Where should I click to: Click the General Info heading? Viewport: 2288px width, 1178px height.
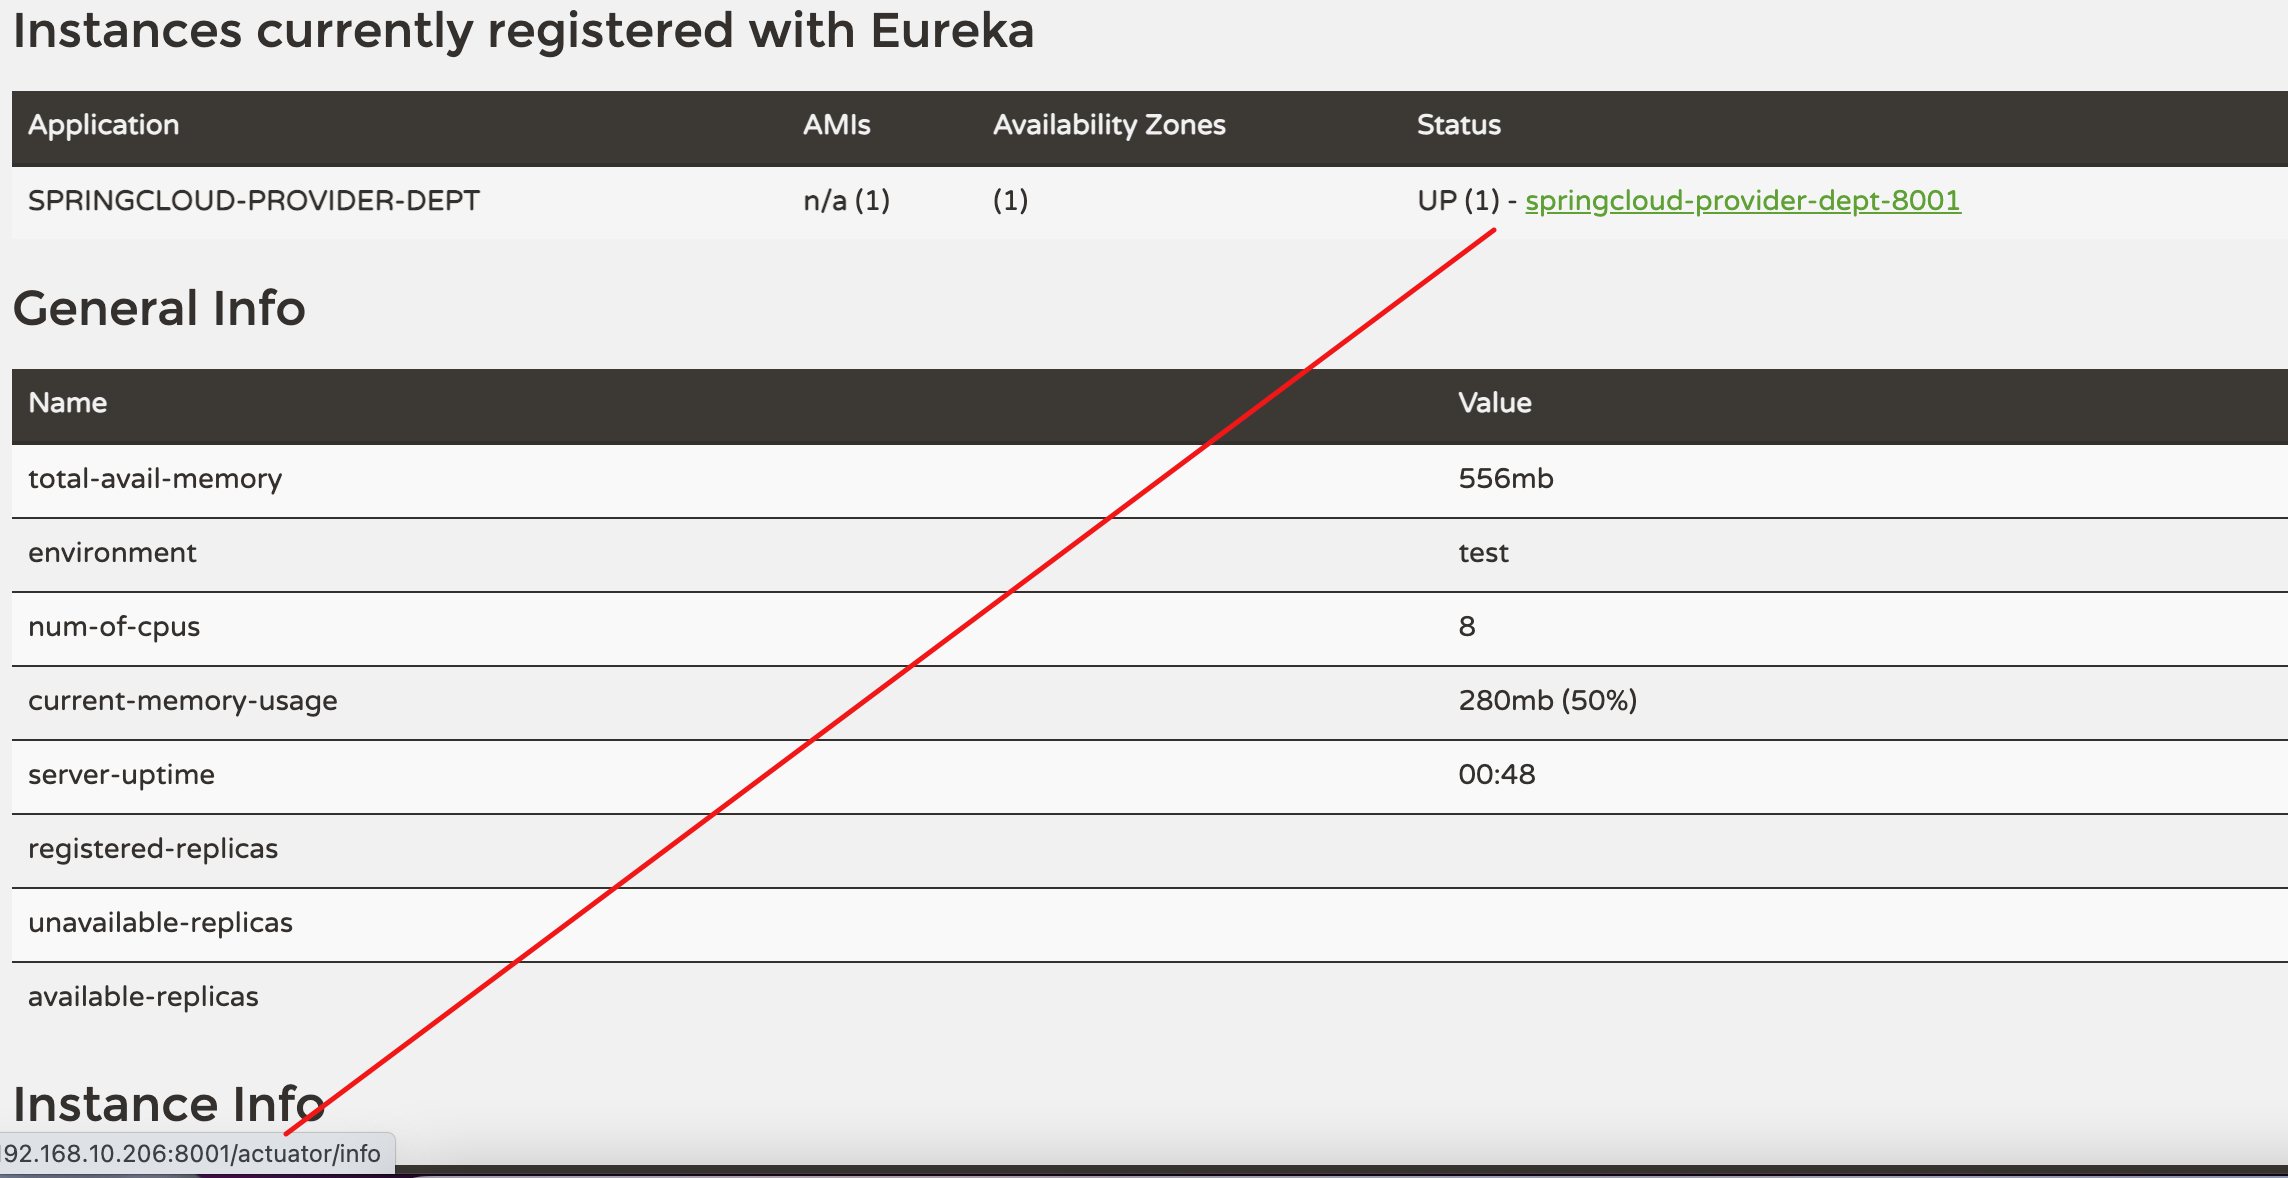click(159, 308)
